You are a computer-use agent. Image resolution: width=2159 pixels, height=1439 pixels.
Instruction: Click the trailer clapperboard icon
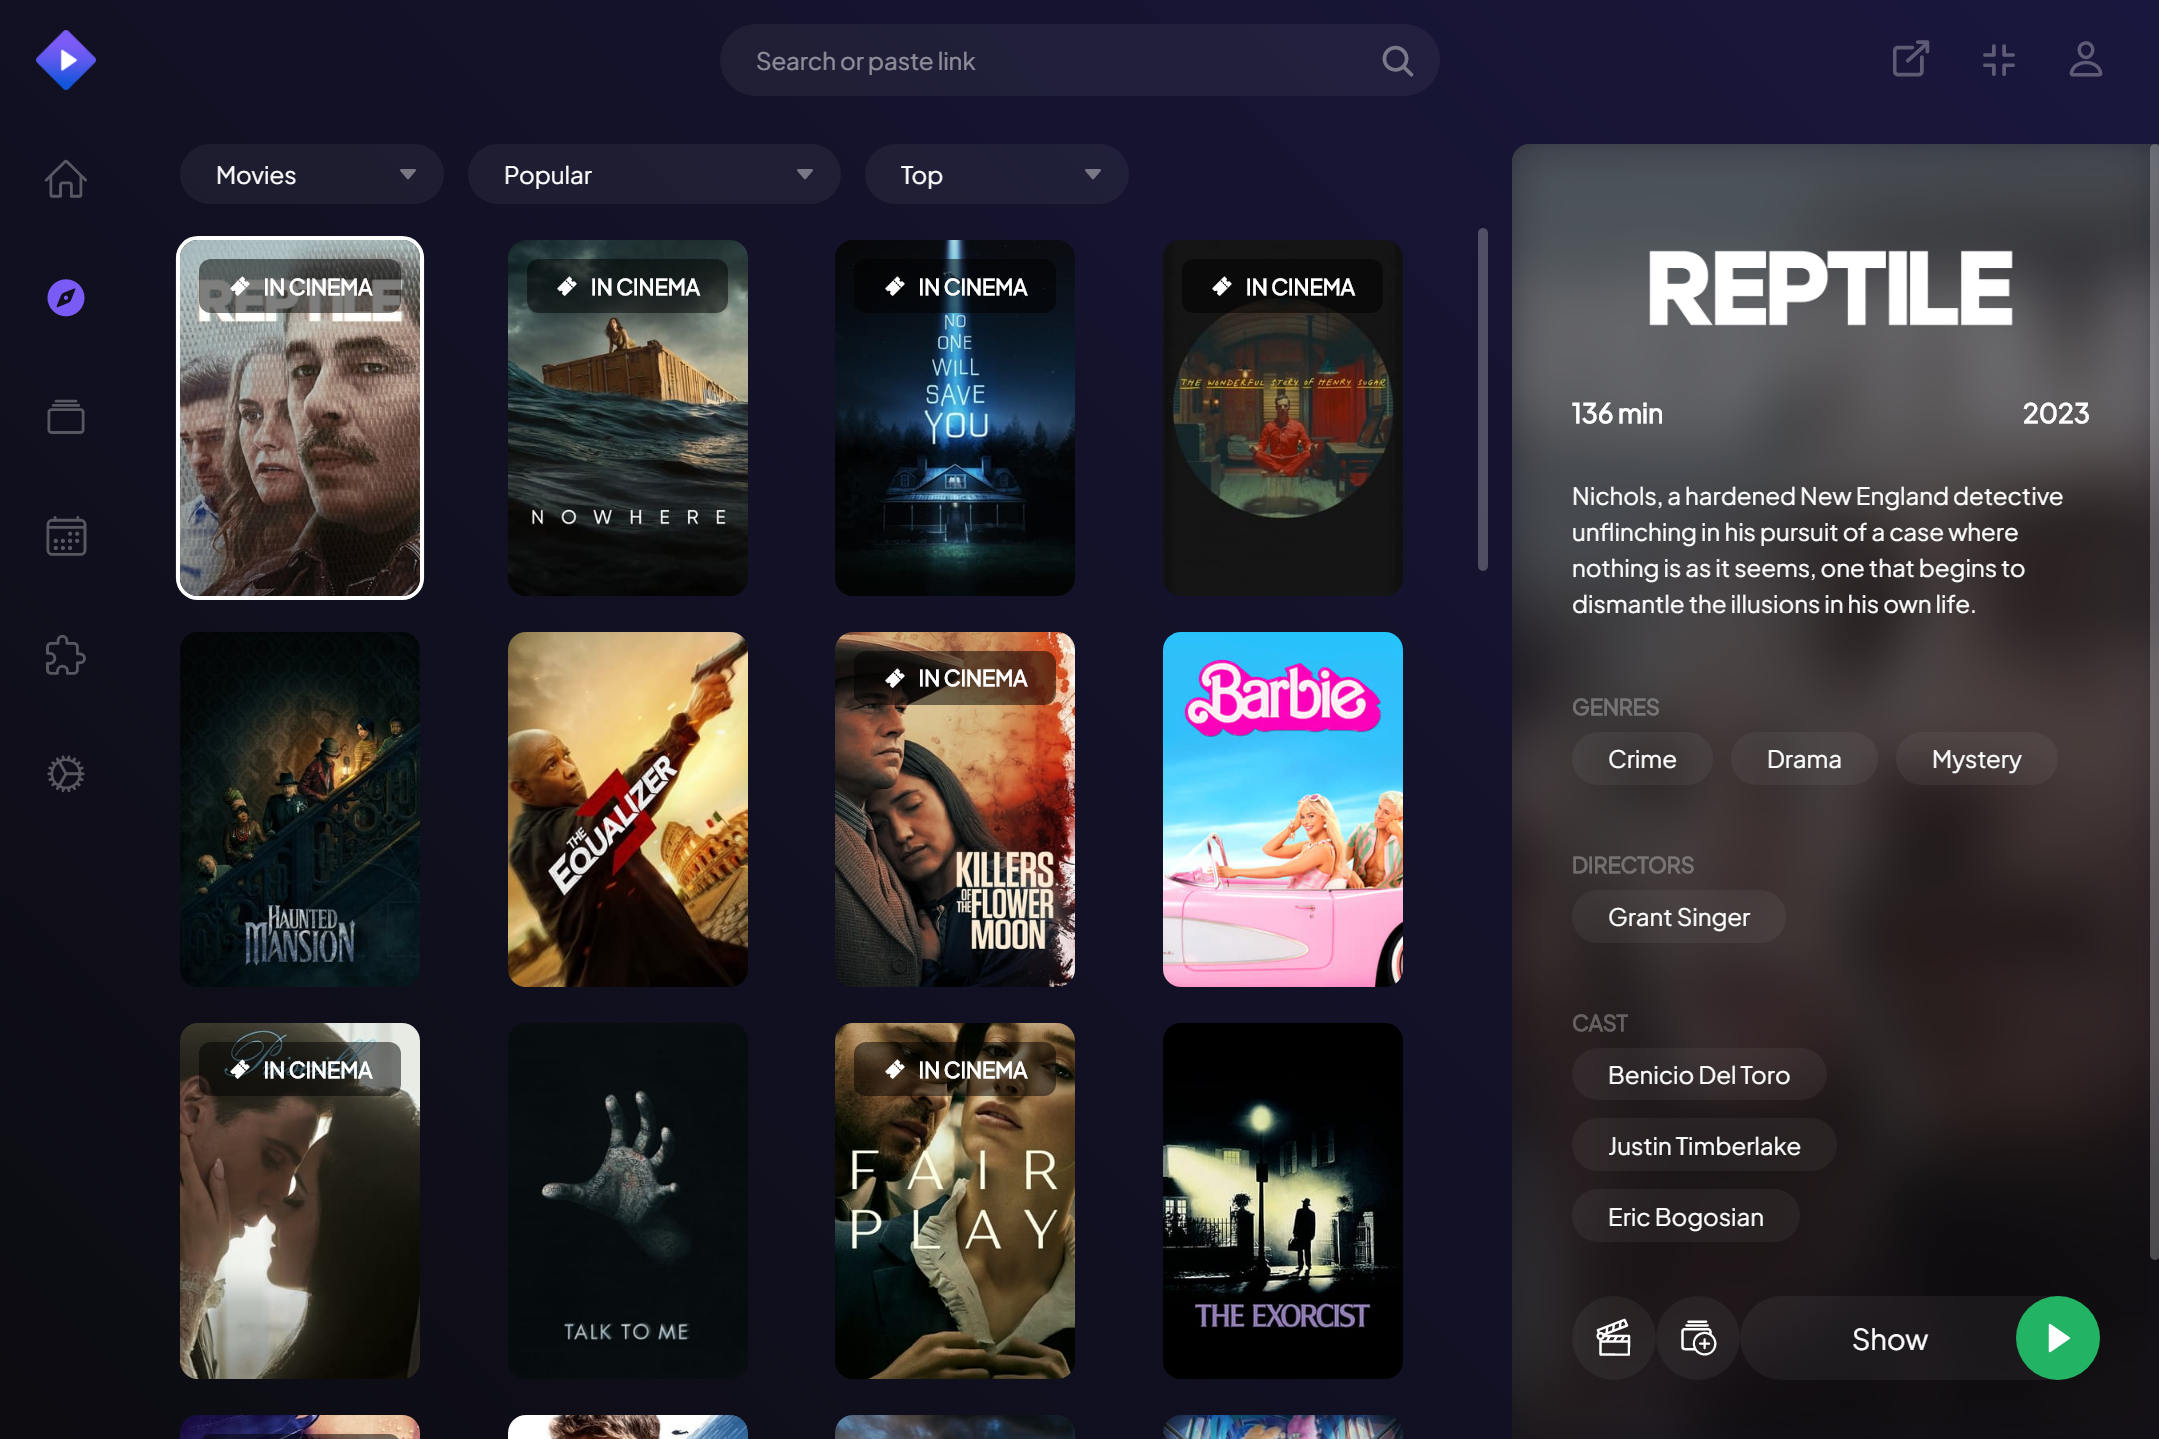pyautogui.click(x=1613, y=1338)
